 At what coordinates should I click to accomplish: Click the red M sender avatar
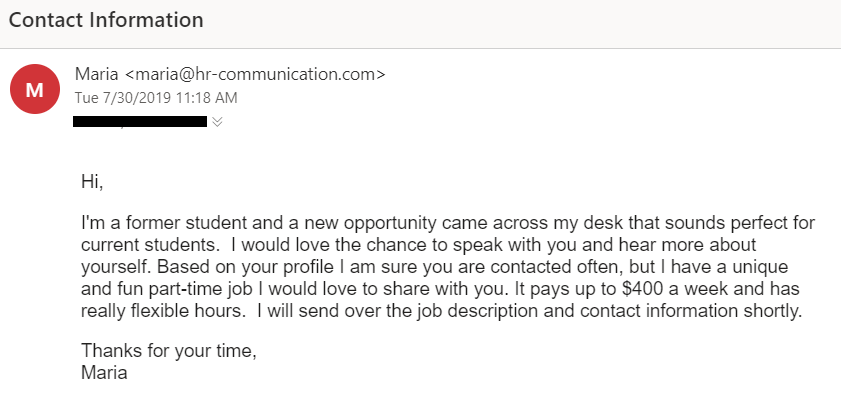35,89
